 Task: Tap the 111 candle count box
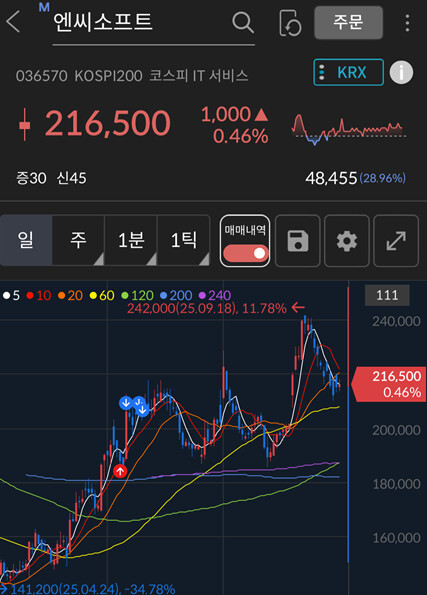387,295
